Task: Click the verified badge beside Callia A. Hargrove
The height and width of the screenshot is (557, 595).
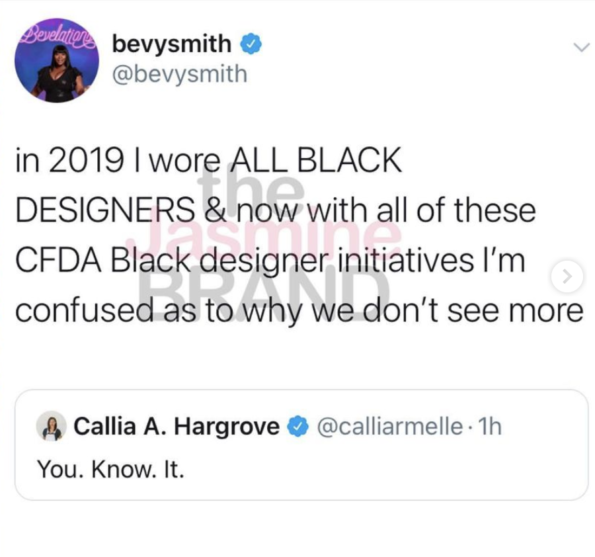Action: [x=298, y=426]
